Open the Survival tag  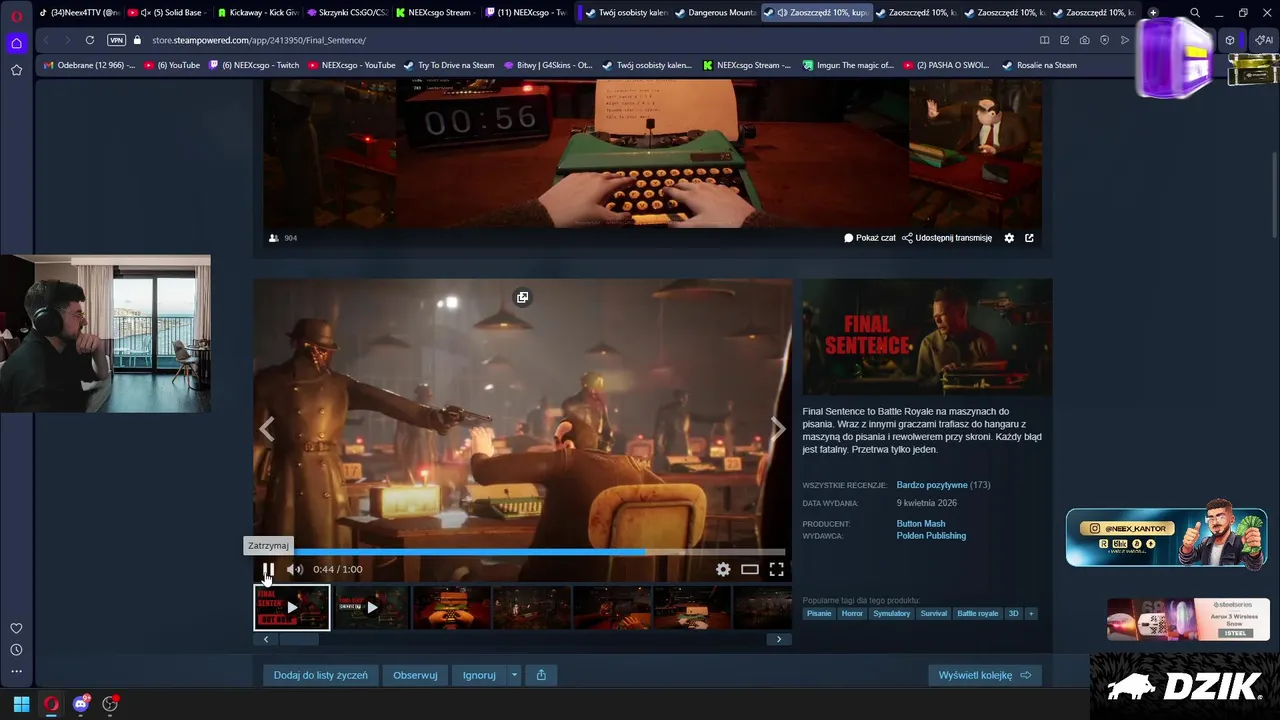click(934, 613)
